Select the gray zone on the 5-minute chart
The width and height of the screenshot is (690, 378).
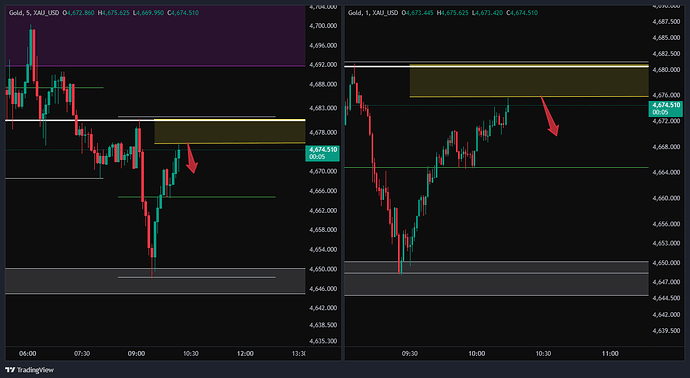[x=155, y=281]
